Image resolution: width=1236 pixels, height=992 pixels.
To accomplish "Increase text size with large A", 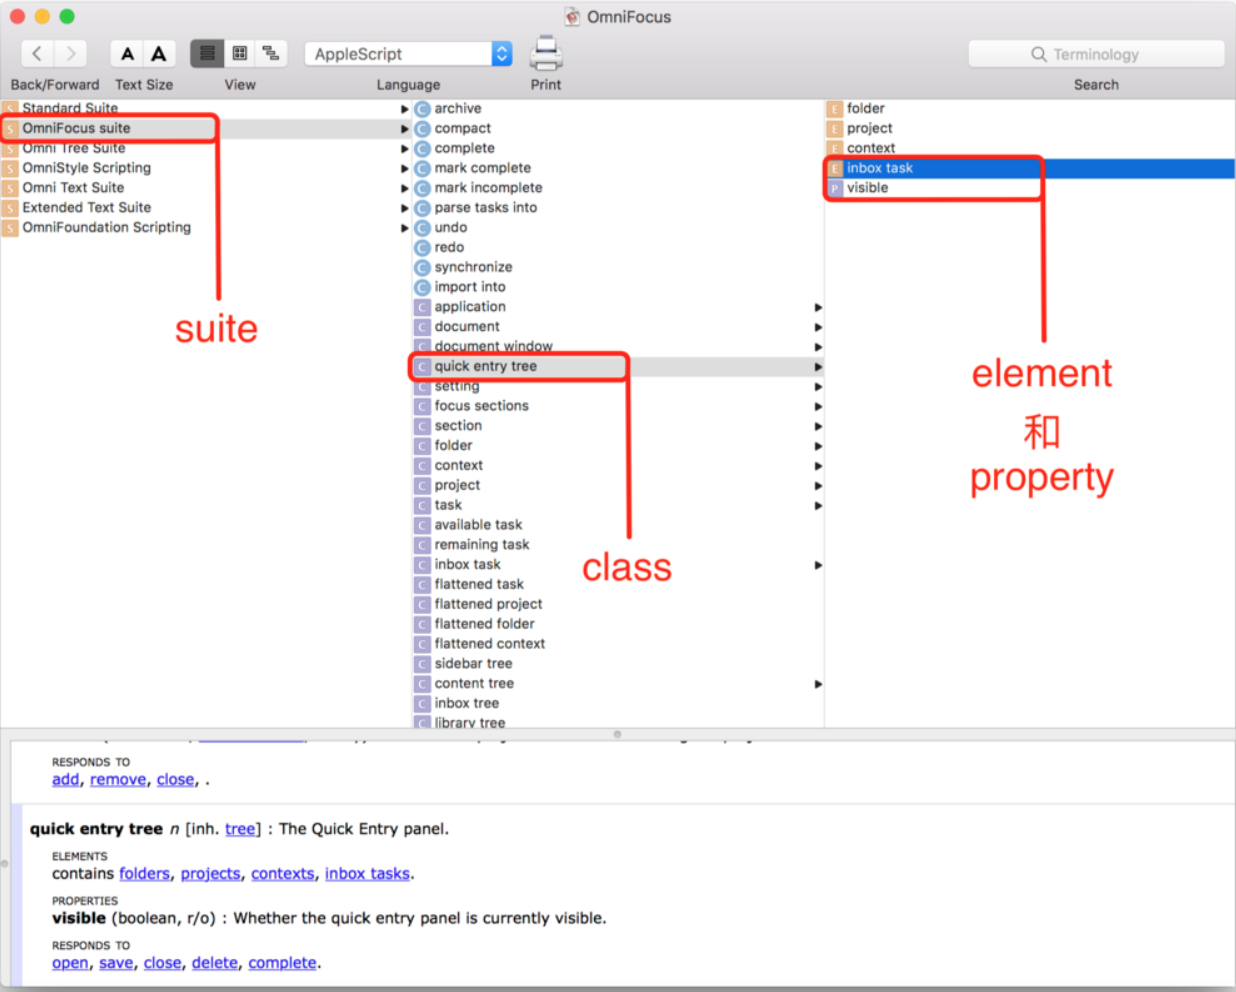I will click(159, 54).
